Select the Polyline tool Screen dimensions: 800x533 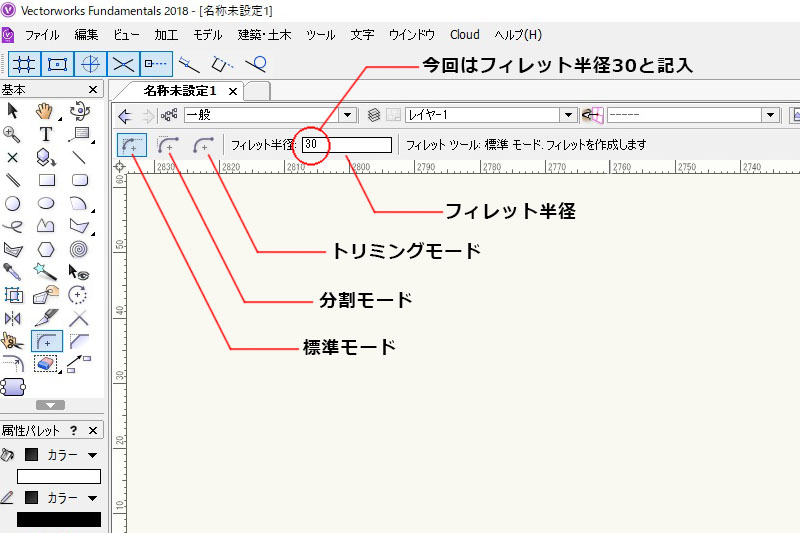(x=45, y=226)
